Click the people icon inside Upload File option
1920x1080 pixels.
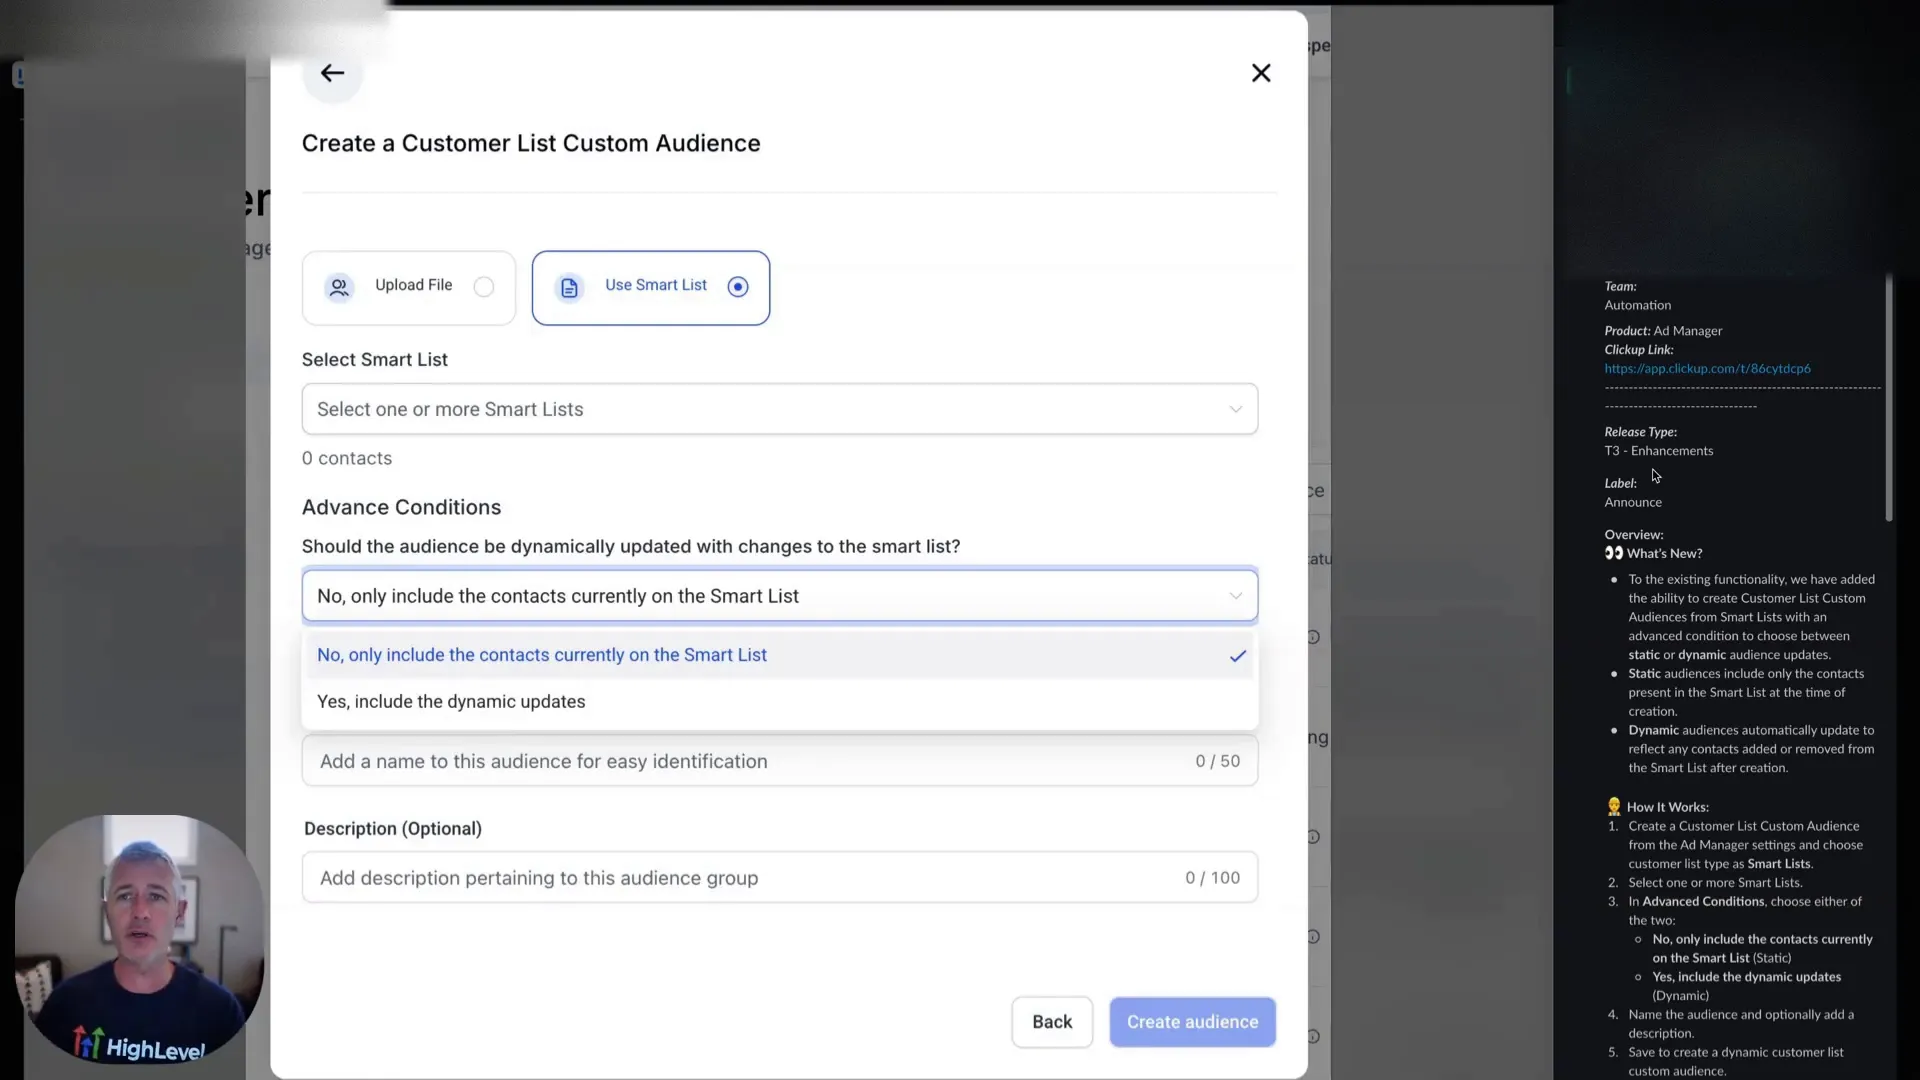pyautogui.click(x=339, y=287)
